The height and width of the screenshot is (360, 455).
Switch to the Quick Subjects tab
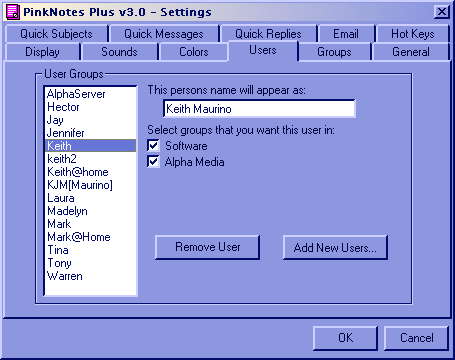tap(56, 34)
